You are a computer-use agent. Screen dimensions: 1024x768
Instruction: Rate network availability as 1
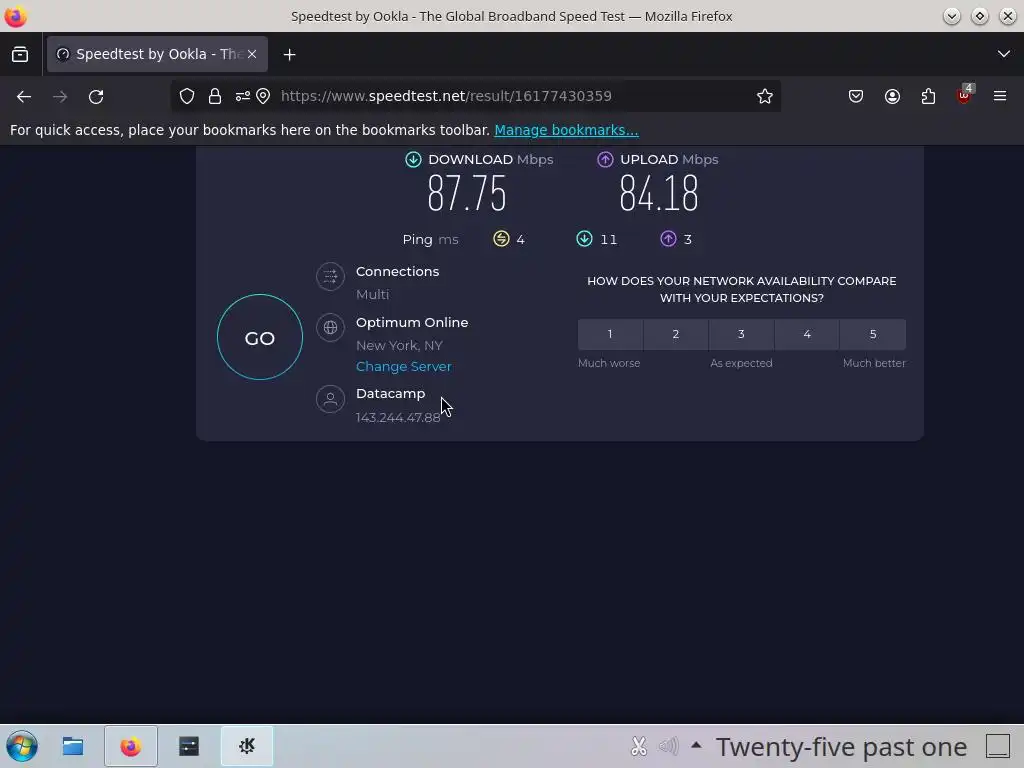[610, 334]
